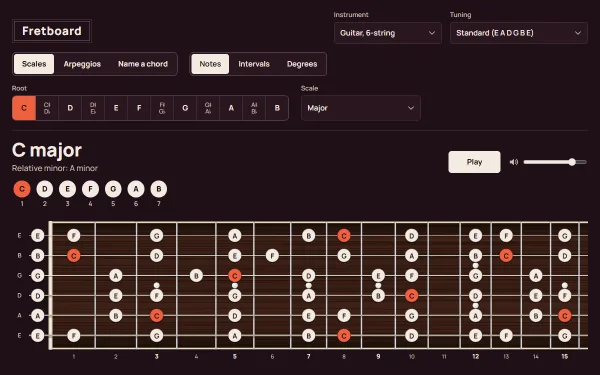Image resolution: width=600 pixels, height=375 pixels.
Task: Set root note to D
Action: point(70,108)
